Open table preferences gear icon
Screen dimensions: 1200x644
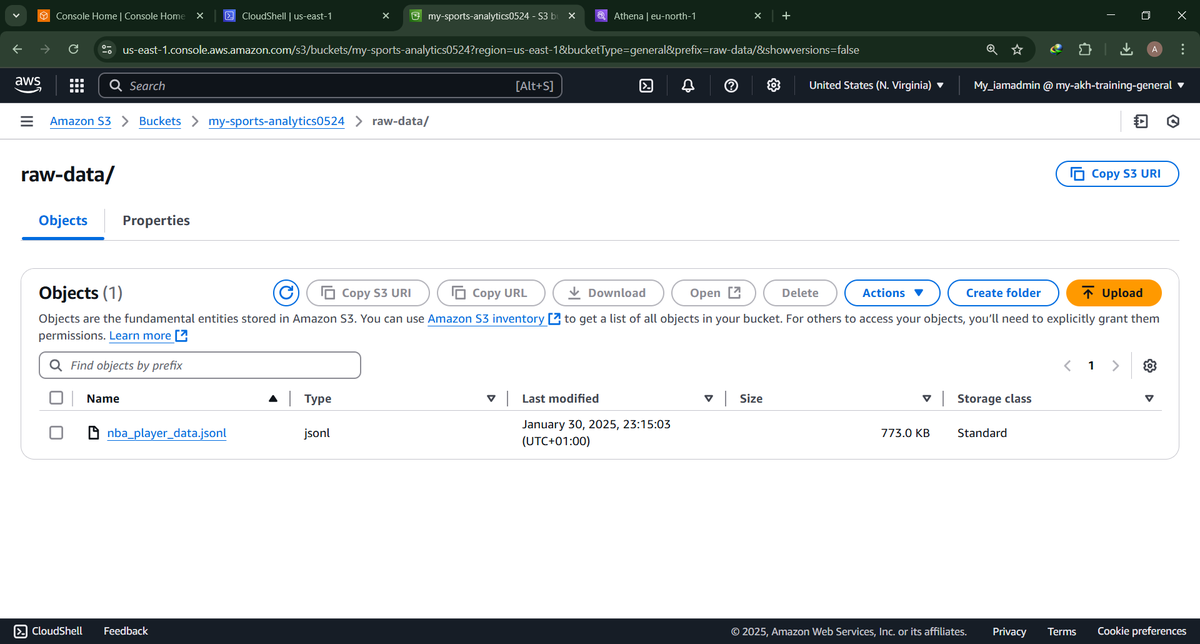[x=1150, y=366]
